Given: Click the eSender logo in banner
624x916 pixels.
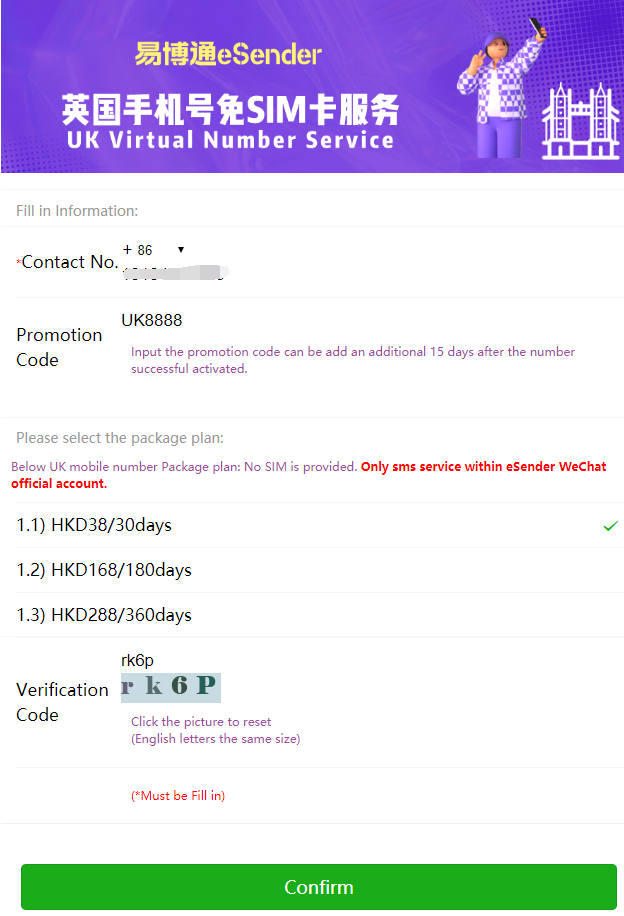Looking at the screenshot, I should click(x=228, y=54).
